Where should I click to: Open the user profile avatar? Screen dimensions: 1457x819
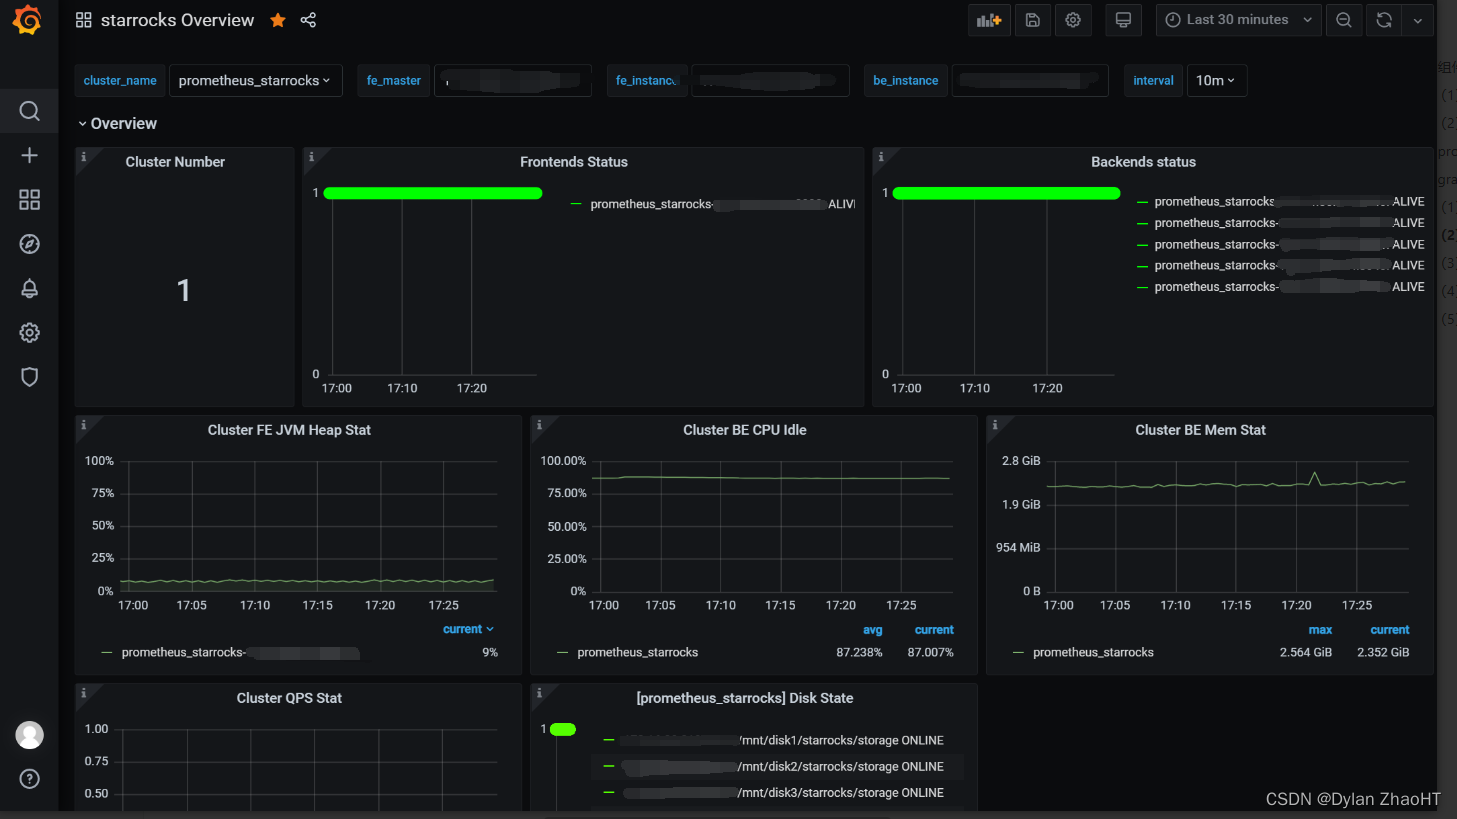click(x=29, y=735)
